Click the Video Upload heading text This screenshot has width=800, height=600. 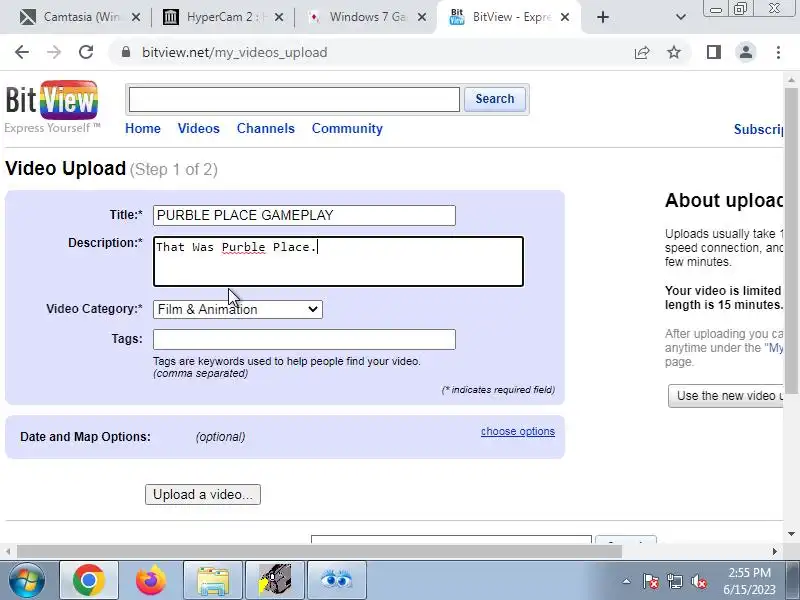[x=65, y=168]
